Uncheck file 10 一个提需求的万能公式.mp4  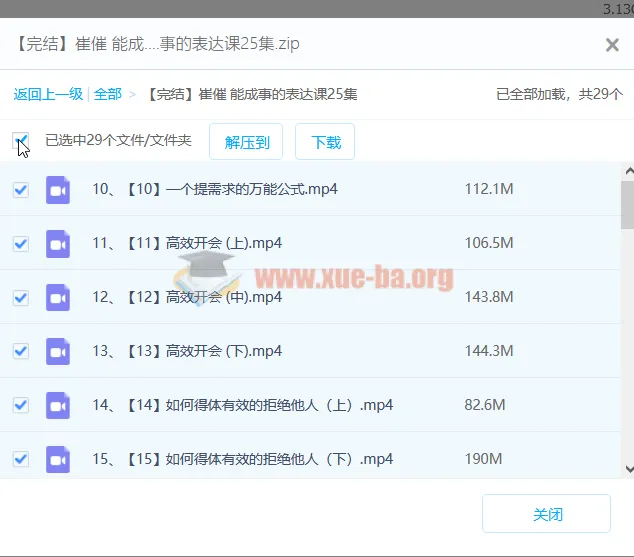coord(21,189)
